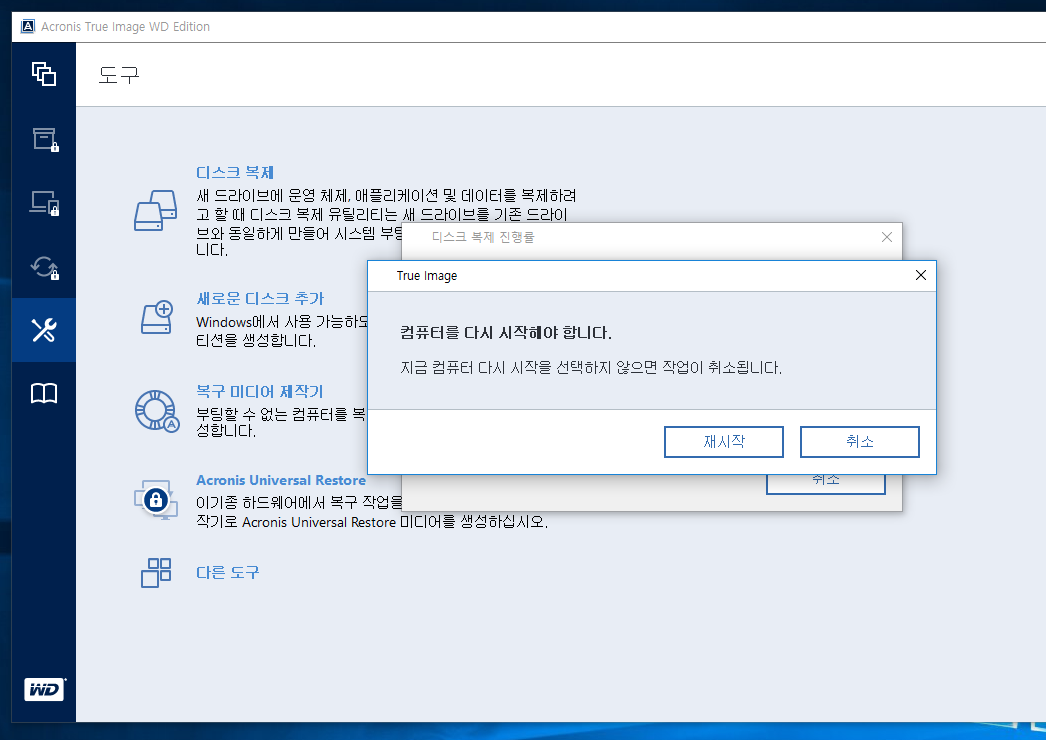Viewport: 1046px width, 740px height.
Task: Click the Acronis True Image WD Edition title
Action: [125, 27]
